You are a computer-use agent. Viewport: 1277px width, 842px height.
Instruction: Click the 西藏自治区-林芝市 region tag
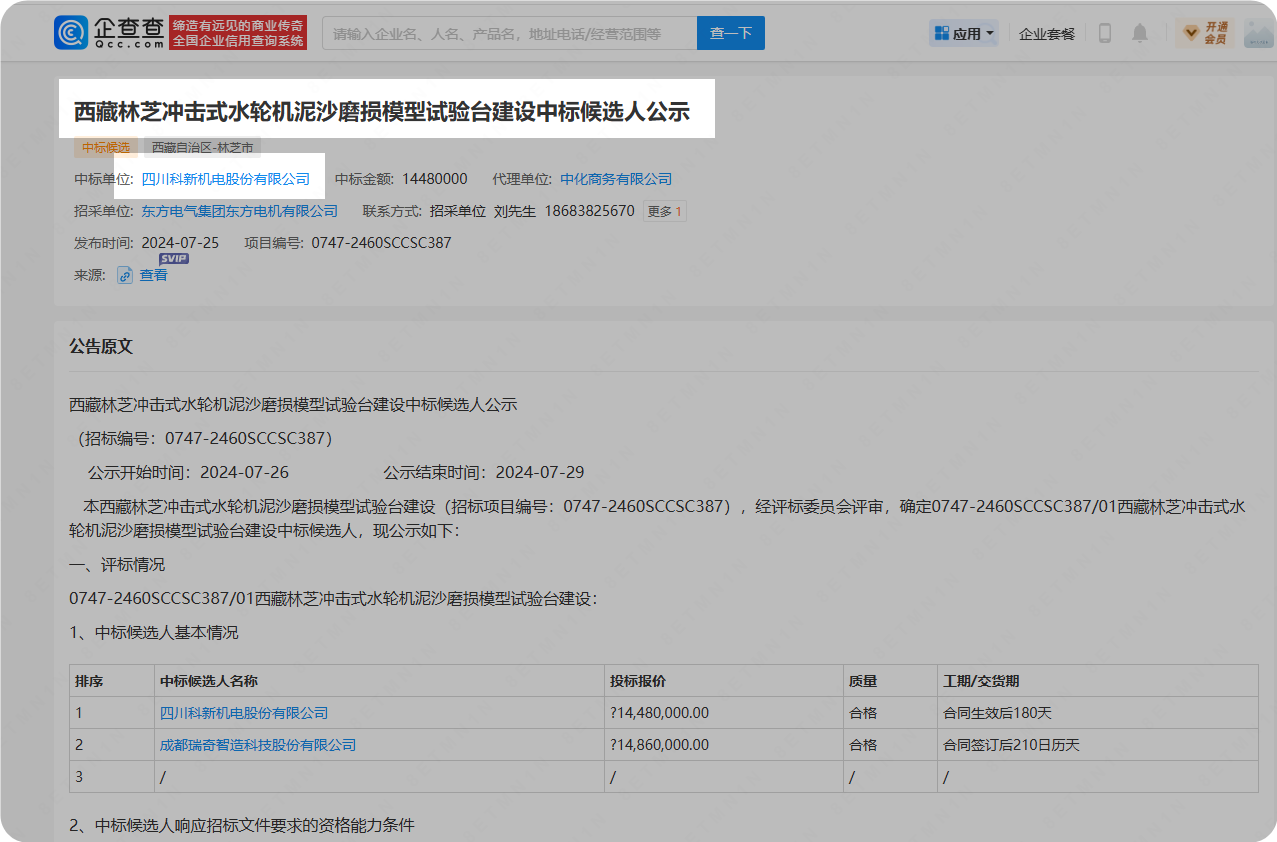coord(203,148)
